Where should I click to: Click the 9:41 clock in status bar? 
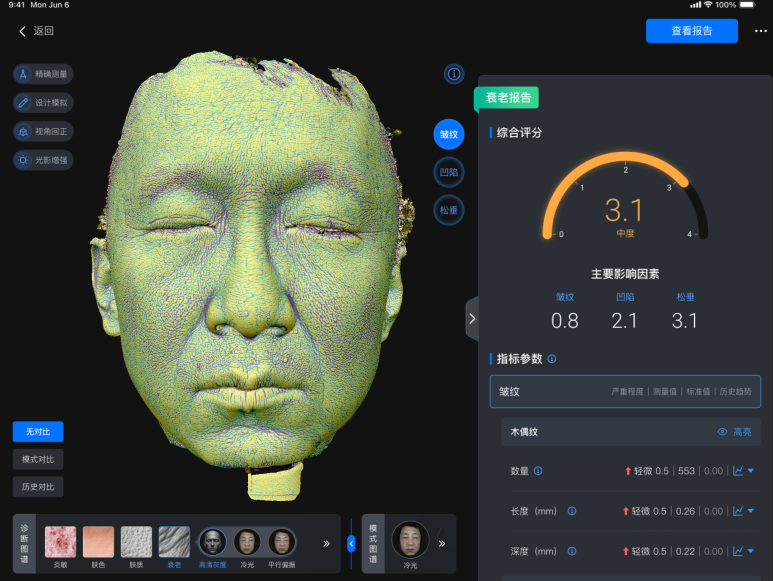tap(17, 4)
